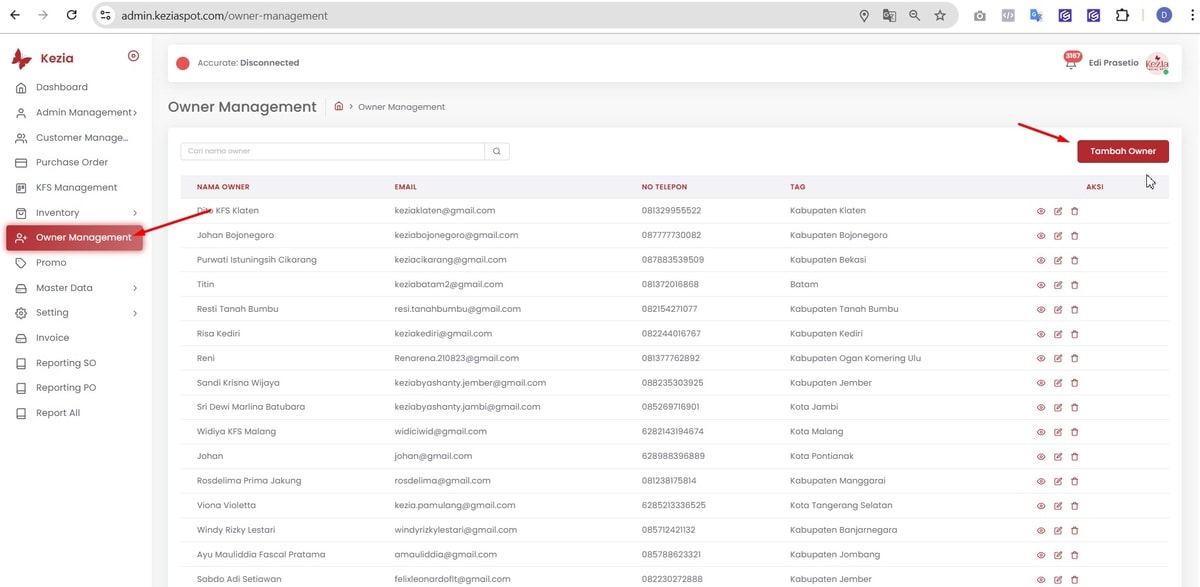Delete owner Johan Bojonegoro via trash icon
Image resolution: width=1200 pixels, height=587 pixels.
[x=1075, y=236]
